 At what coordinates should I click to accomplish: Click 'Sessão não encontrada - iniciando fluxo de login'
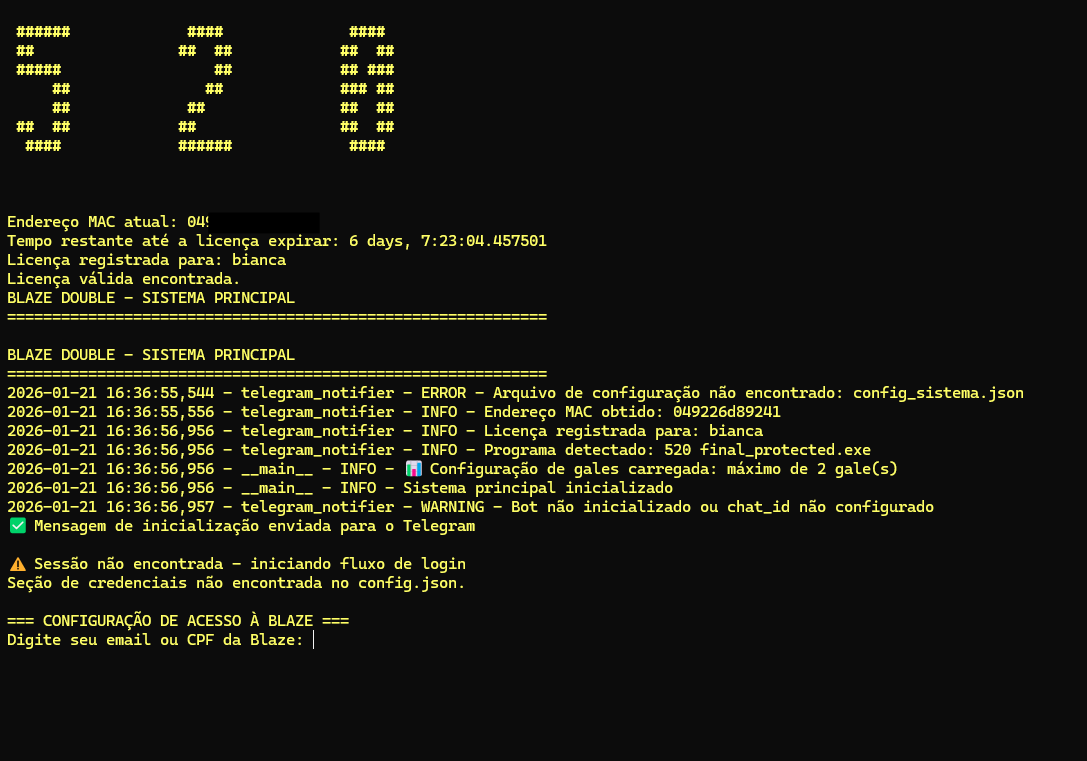click(x=250, y=564)
